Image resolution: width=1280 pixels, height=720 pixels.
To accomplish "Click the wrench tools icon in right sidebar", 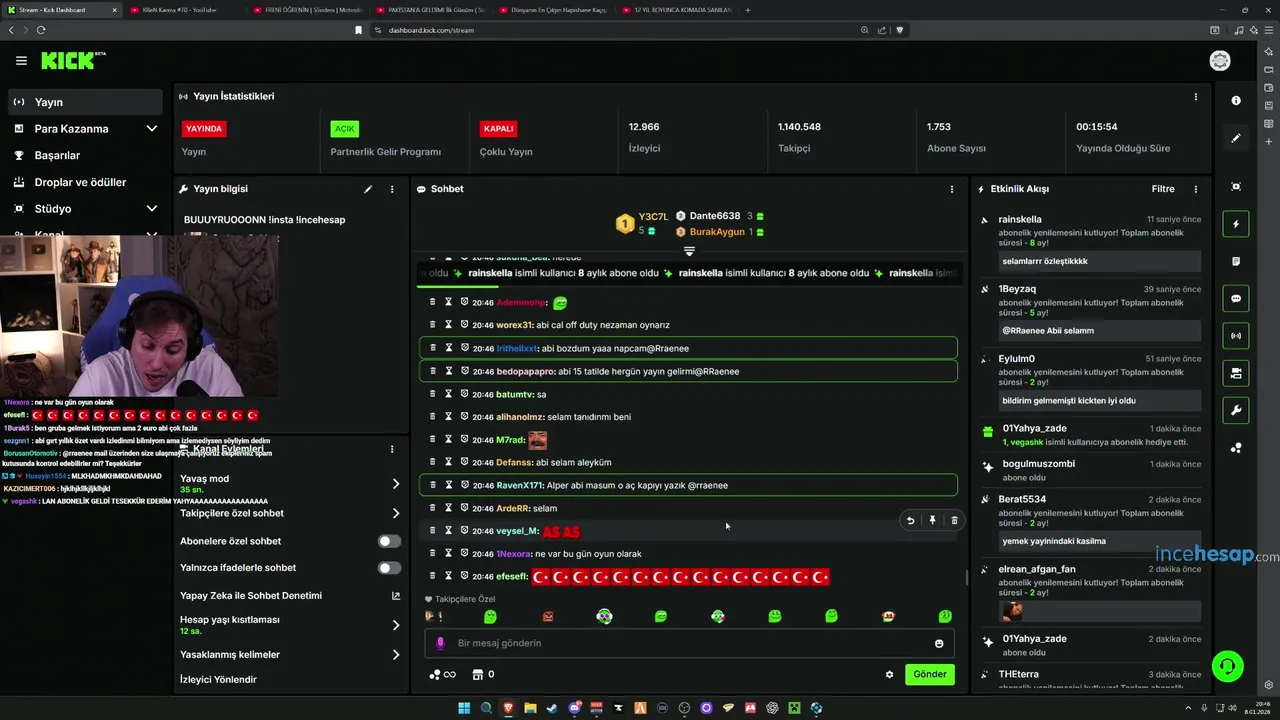I will coord(1236,411).
